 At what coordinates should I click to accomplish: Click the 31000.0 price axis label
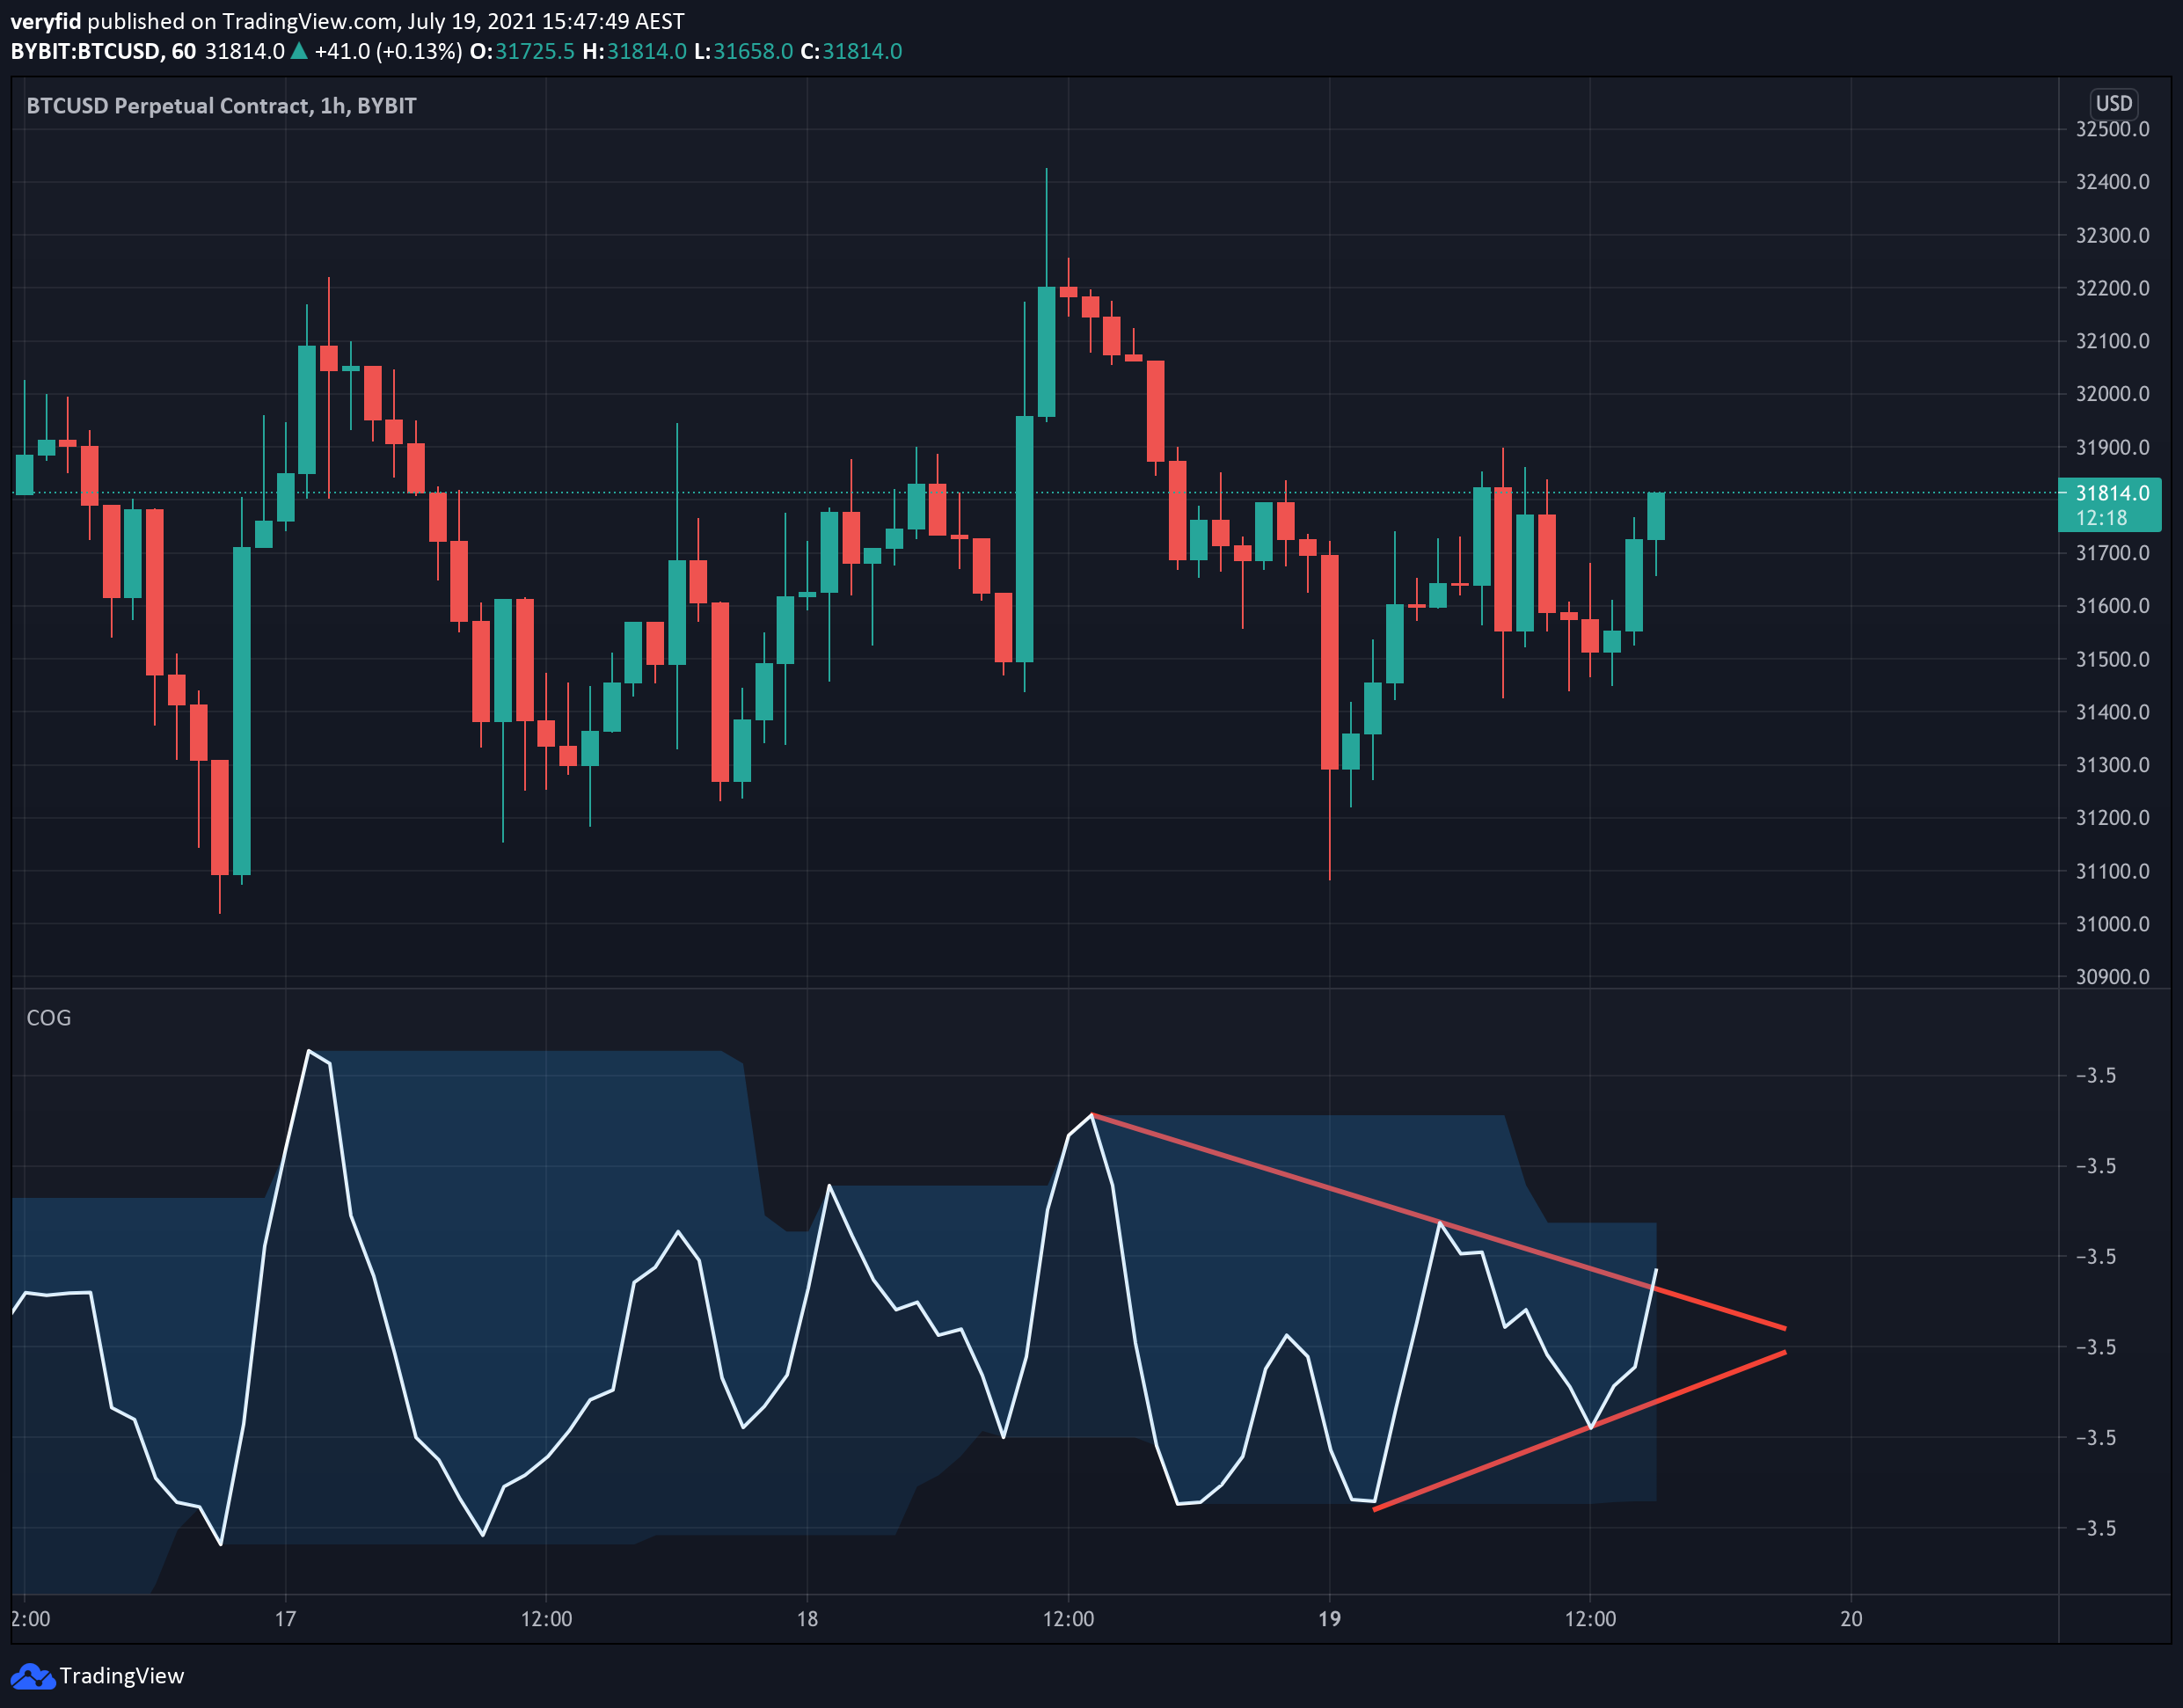[x=2112, y=924]
